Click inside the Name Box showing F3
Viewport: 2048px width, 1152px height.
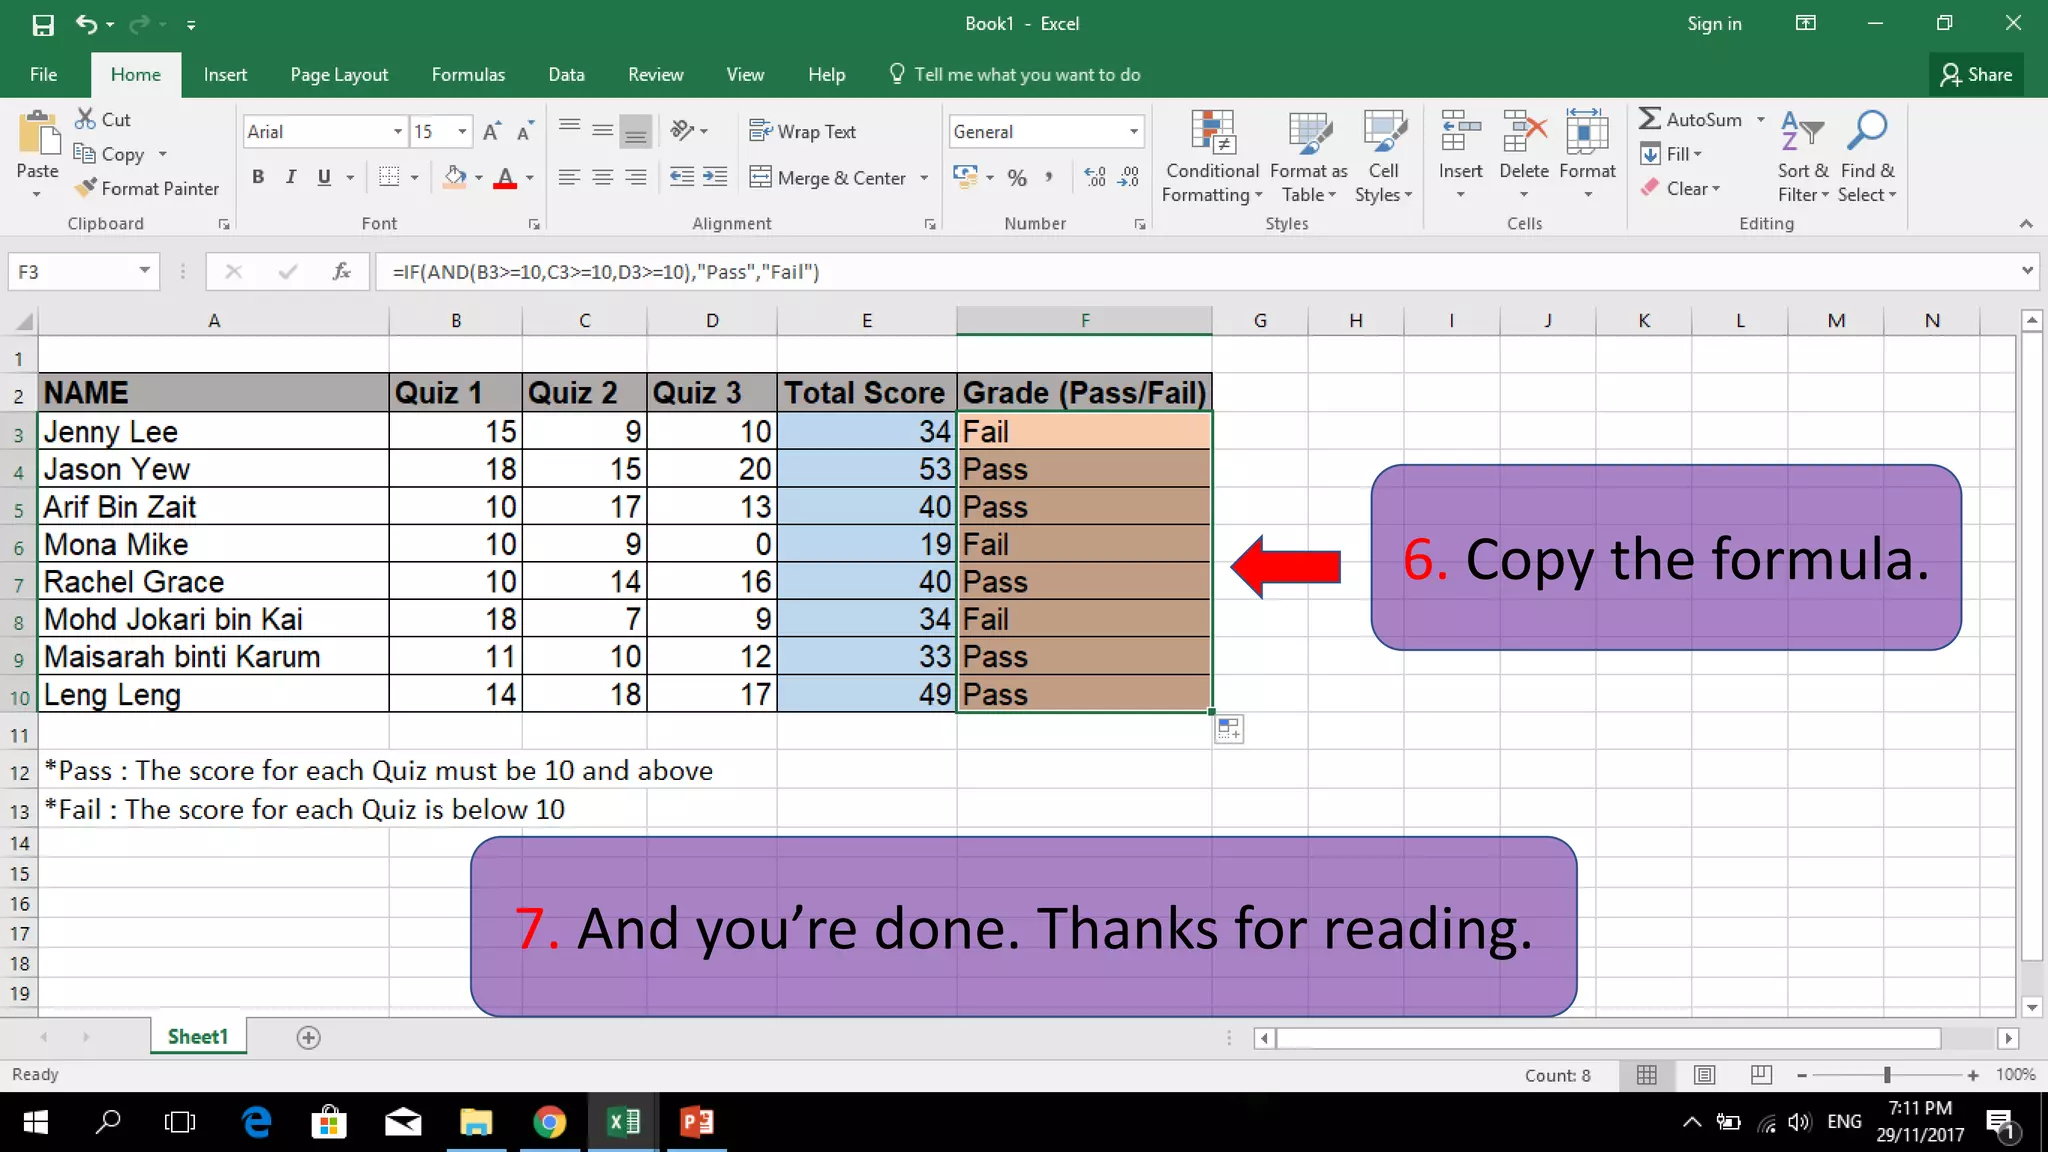tap(70, 272)
